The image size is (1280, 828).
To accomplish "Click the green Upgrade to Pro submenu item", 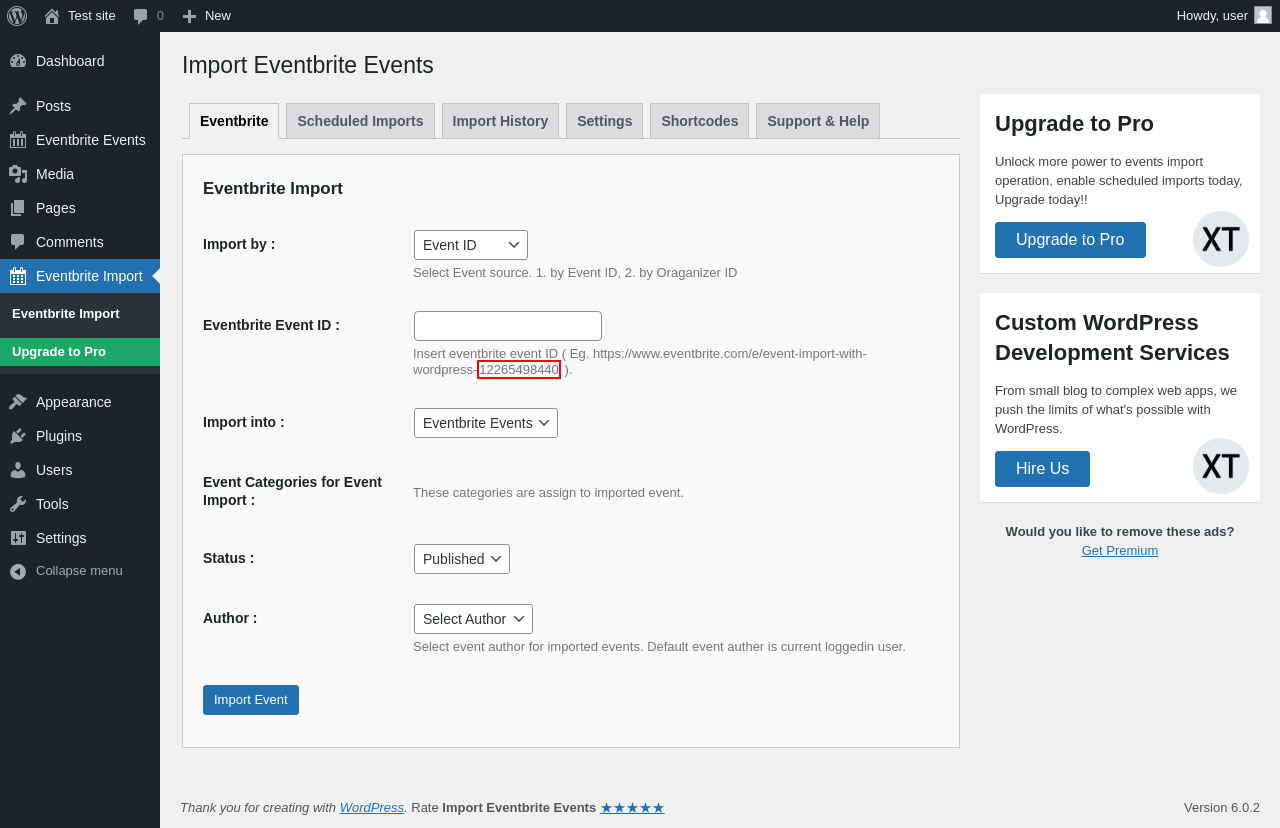I will 80,352.
